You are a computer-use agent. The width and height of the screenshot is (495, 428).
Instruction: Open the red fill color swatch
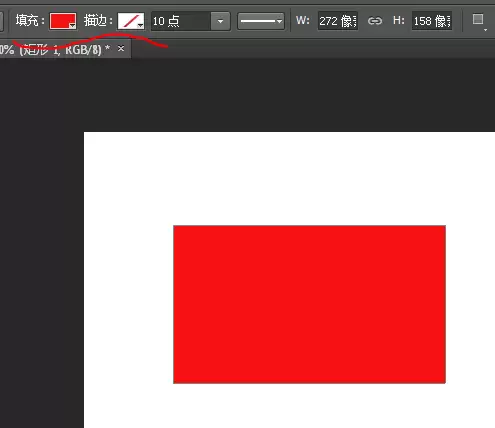(x=63, y=21)
